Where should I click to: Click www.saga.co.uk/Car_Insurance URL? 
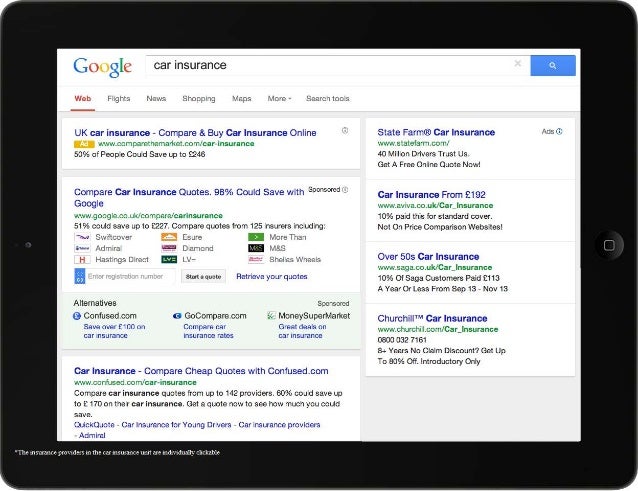(x=435, y=267)
